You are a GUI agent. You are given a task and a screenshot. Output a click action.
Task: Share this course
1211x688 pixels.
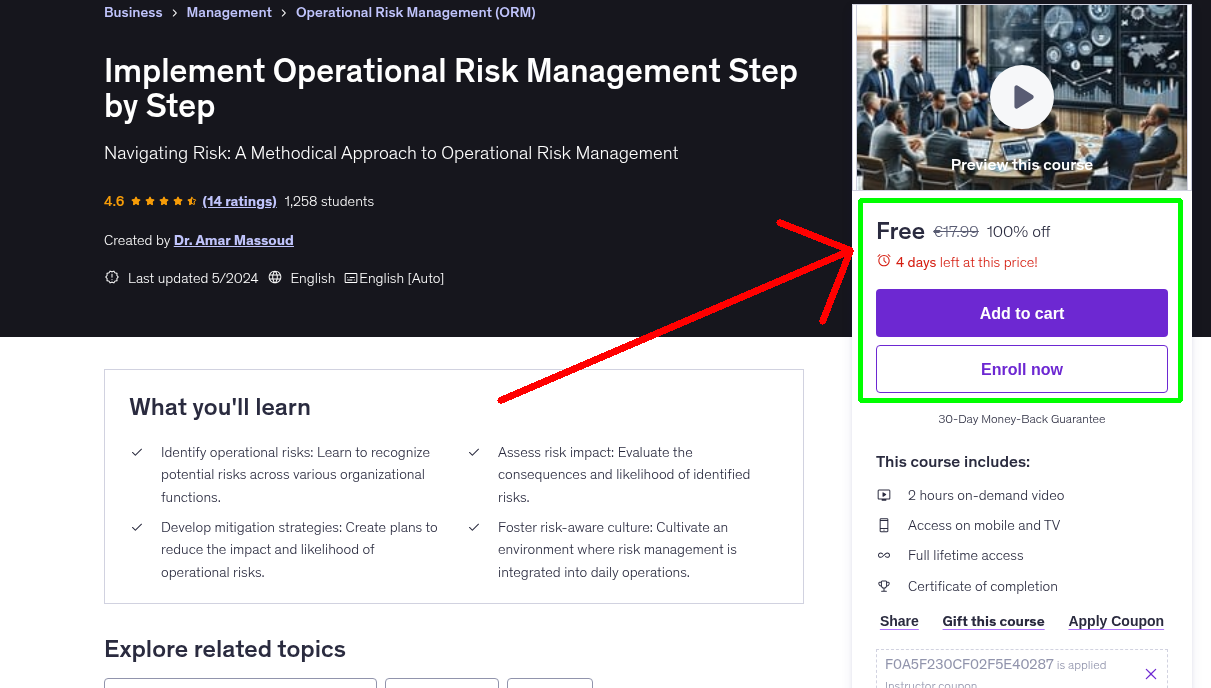tap(898, 621)
